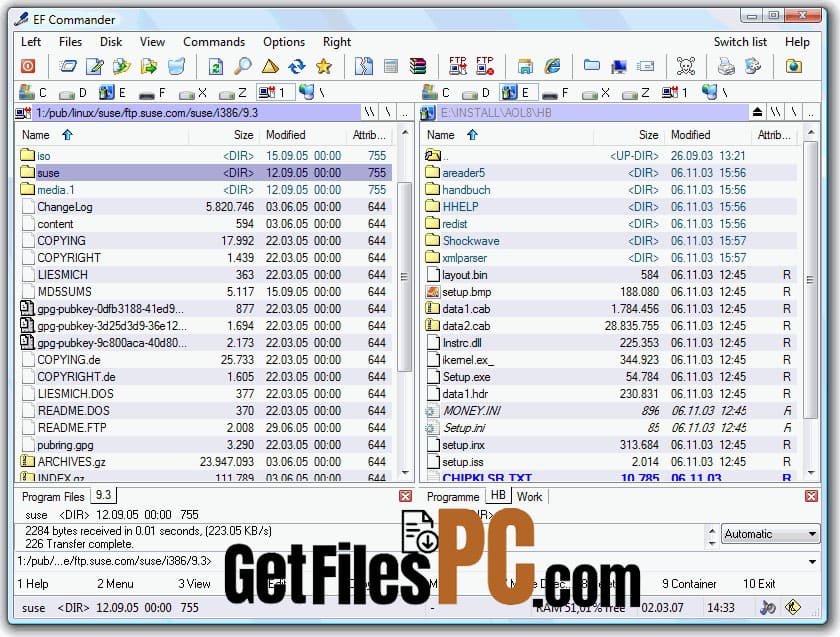The width and height of the screenshot is (840, 637).
Task: Click the diamond icon in status bar corner
Action: [793, 608]
